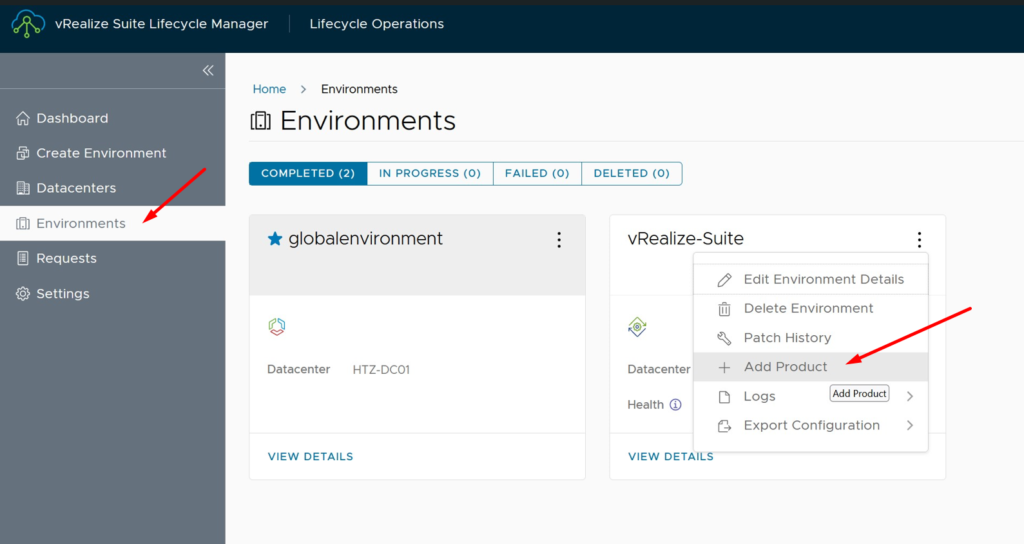Click the Lifecycle Operations header label

coord(377,24)
